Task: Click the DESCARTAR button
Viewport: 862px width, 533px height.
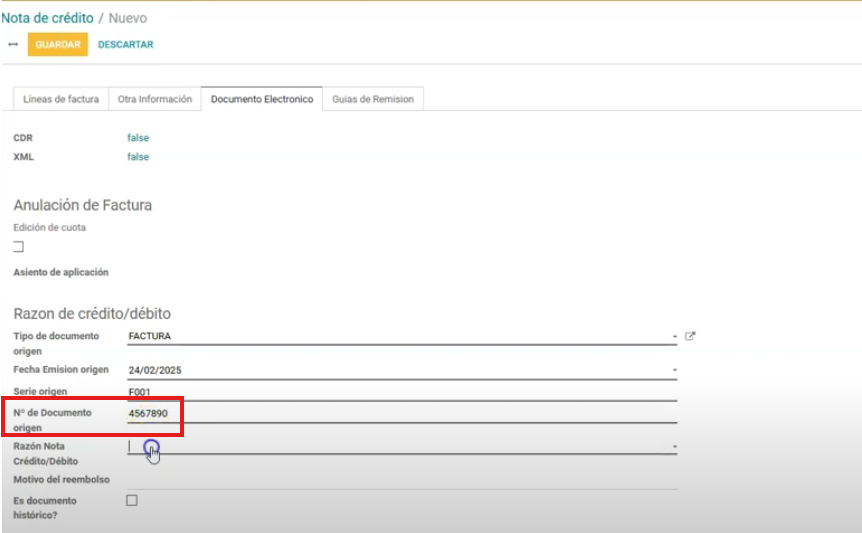Action: [126, 45]
